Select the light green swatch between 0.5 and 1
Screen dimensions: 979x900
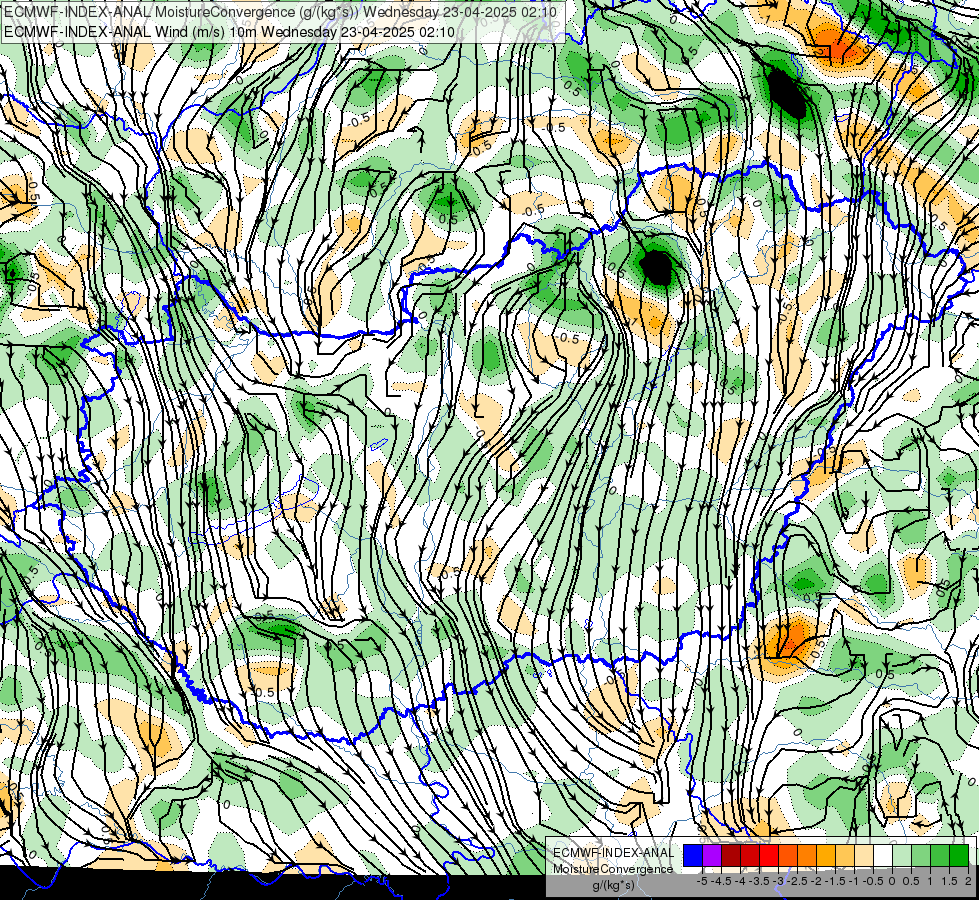[x=921, y=855]
